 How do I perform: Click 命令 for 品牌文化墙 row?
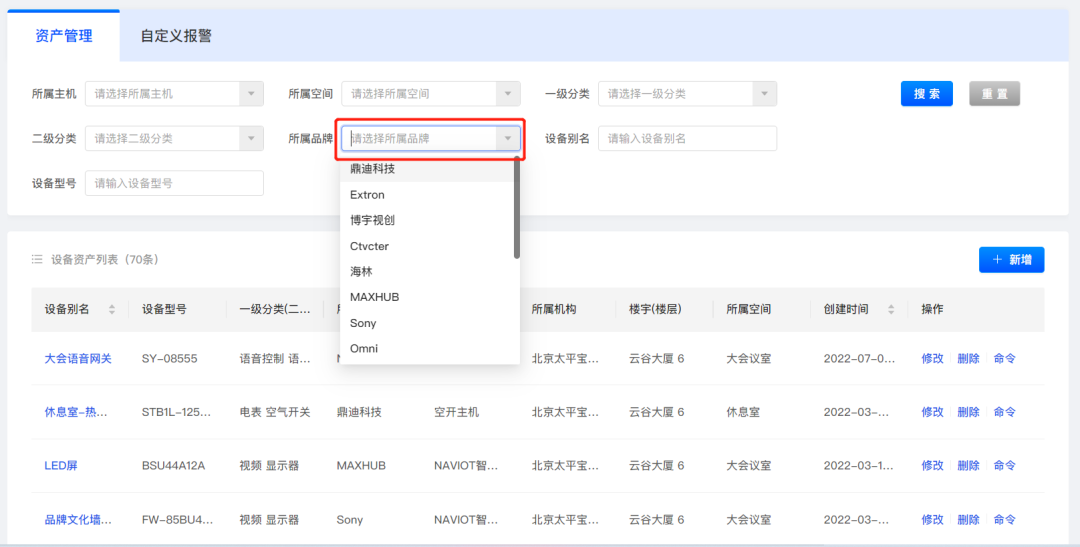pos(1004,519)
